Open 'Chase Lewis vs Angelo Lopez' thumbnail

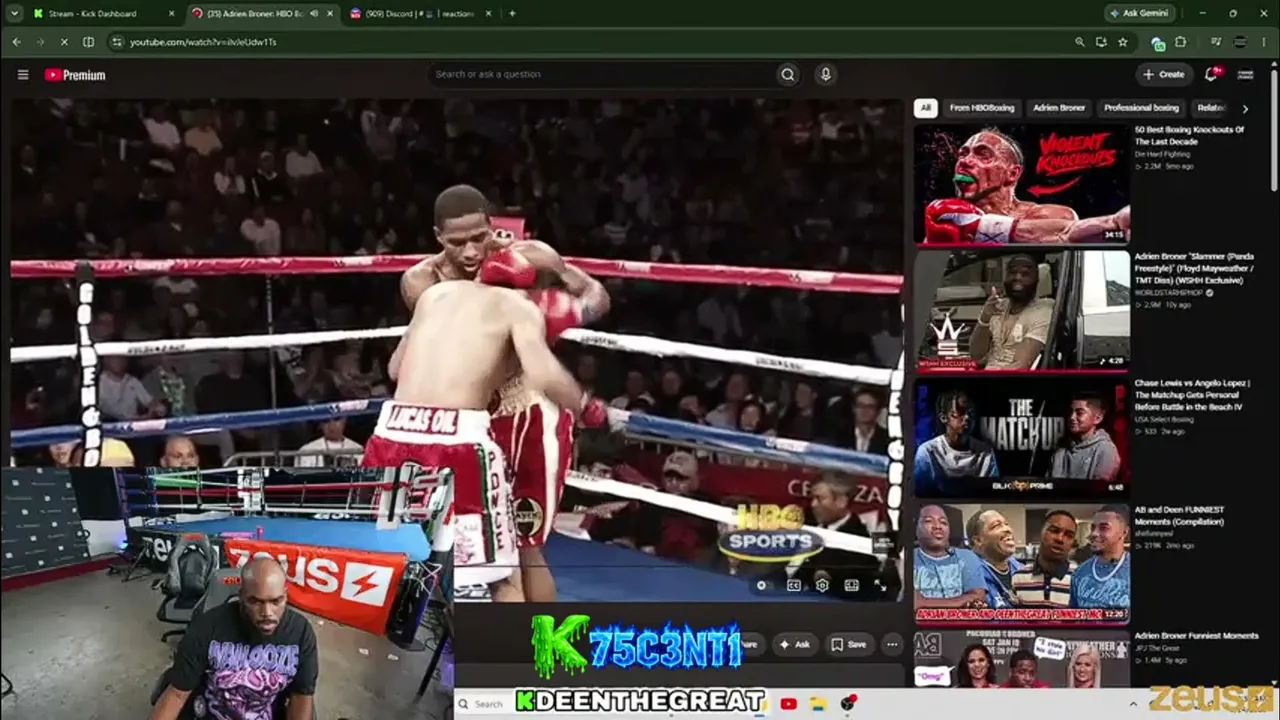click(1022, 437)
